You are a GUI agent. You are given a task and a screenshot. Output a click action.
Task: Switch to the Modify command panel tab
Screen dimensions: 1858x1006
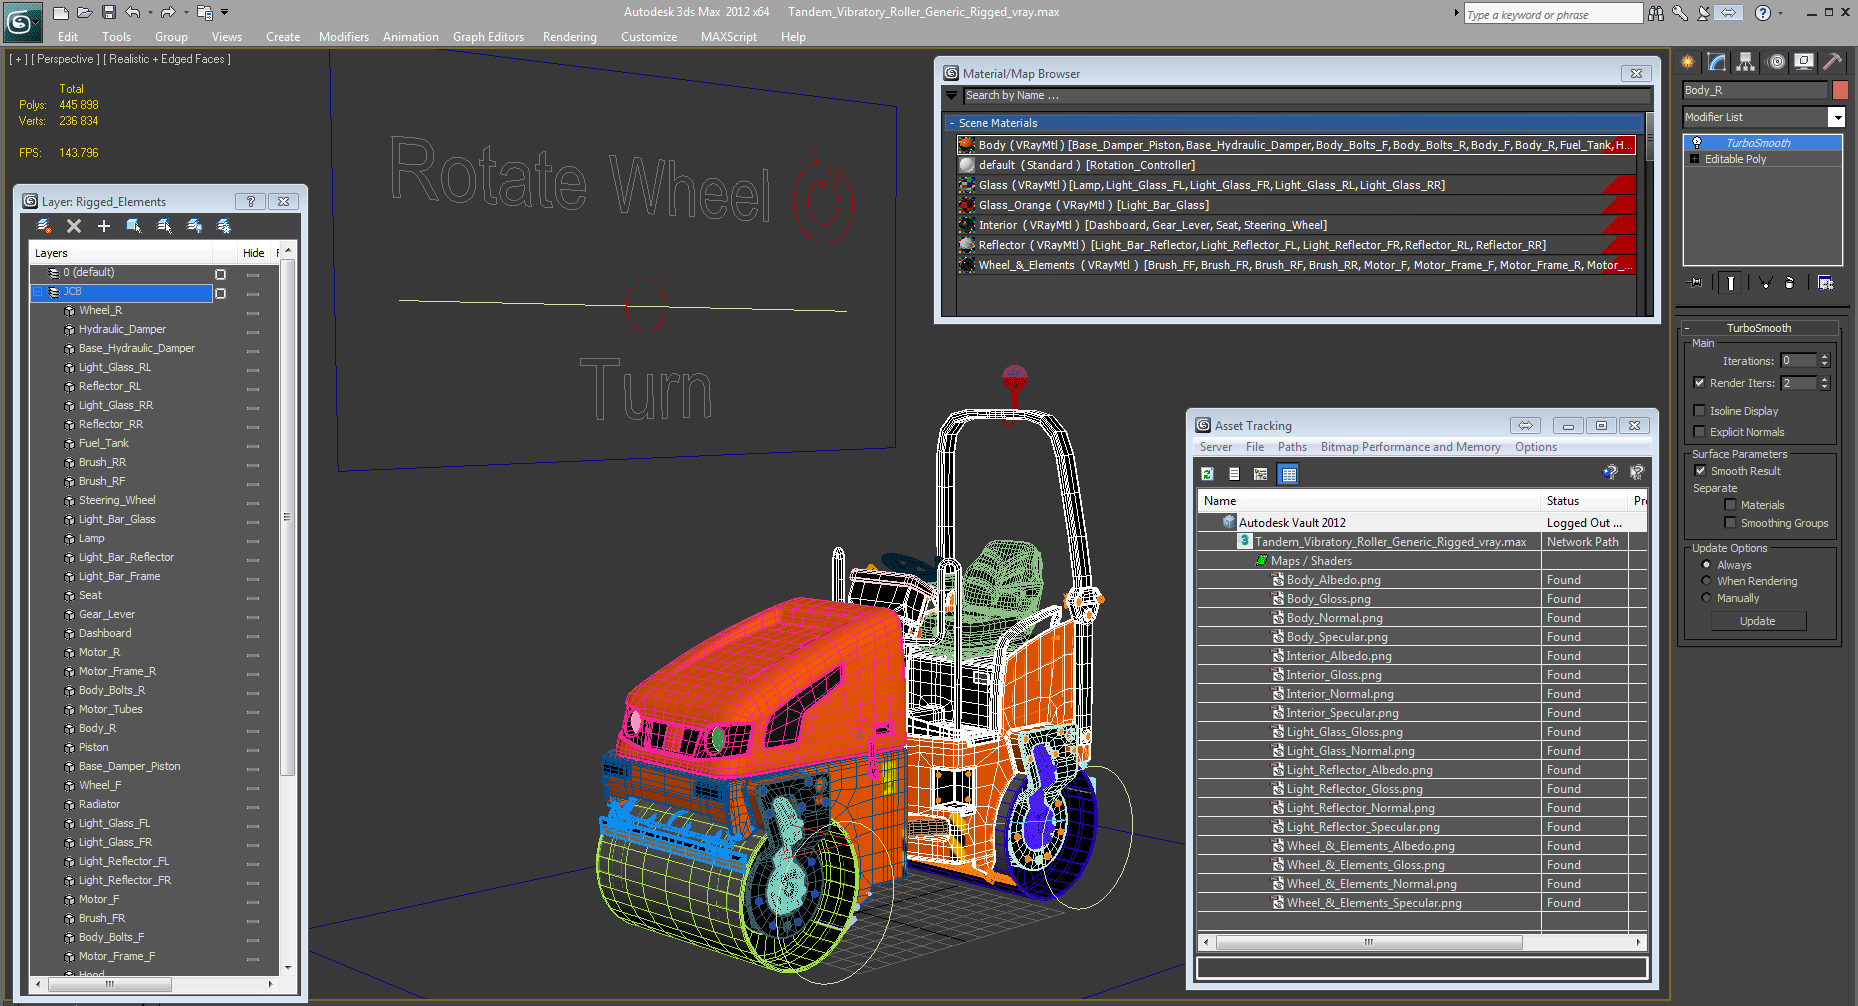coord(1717,62)
